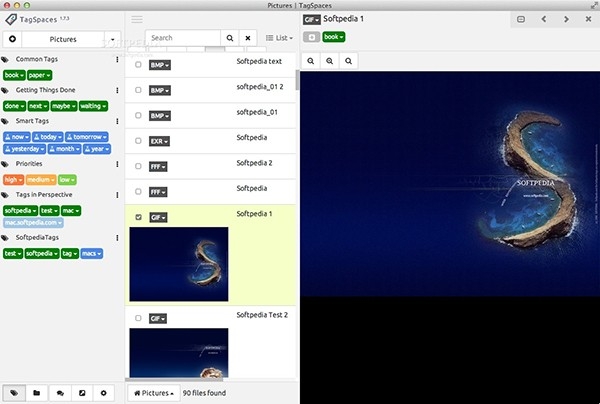The image size is (600, 404).
Task: Check the box for softpedia_01
Action: [x=138, y=115]
